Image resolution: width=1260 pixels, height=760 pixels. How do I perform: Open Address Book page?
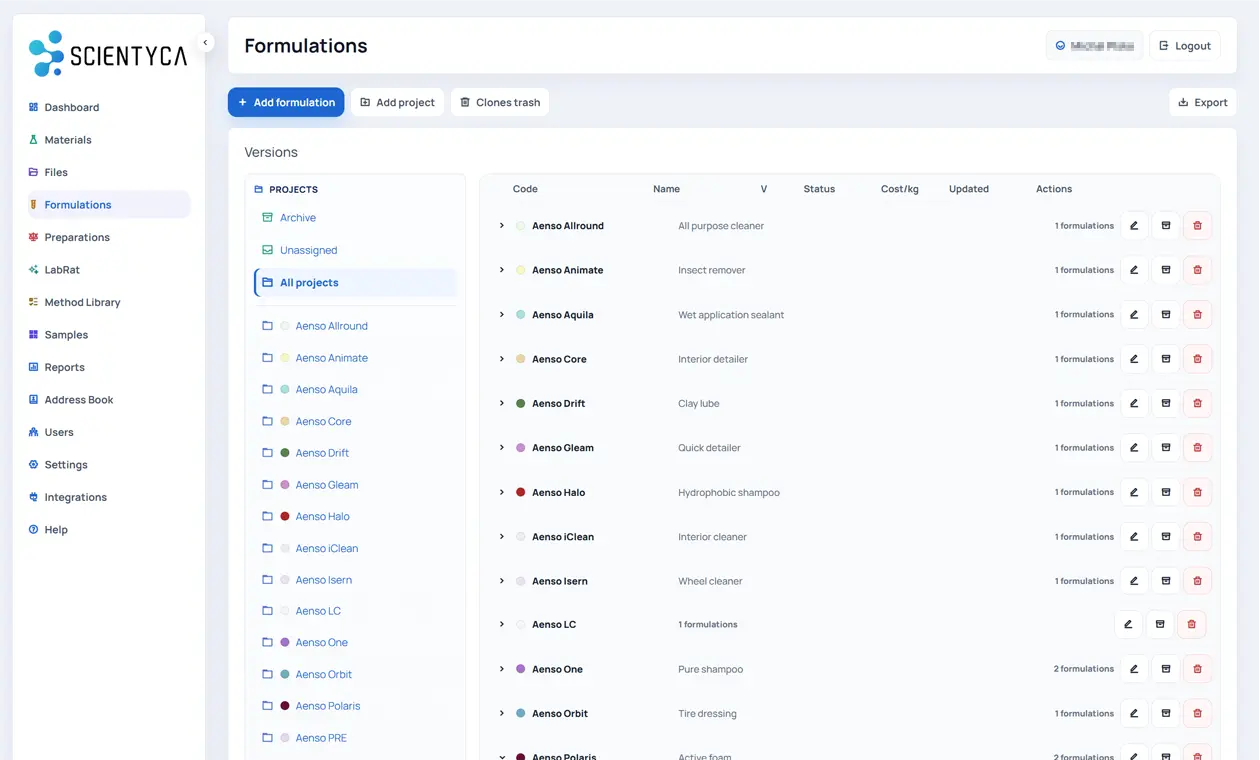(109, 400)
